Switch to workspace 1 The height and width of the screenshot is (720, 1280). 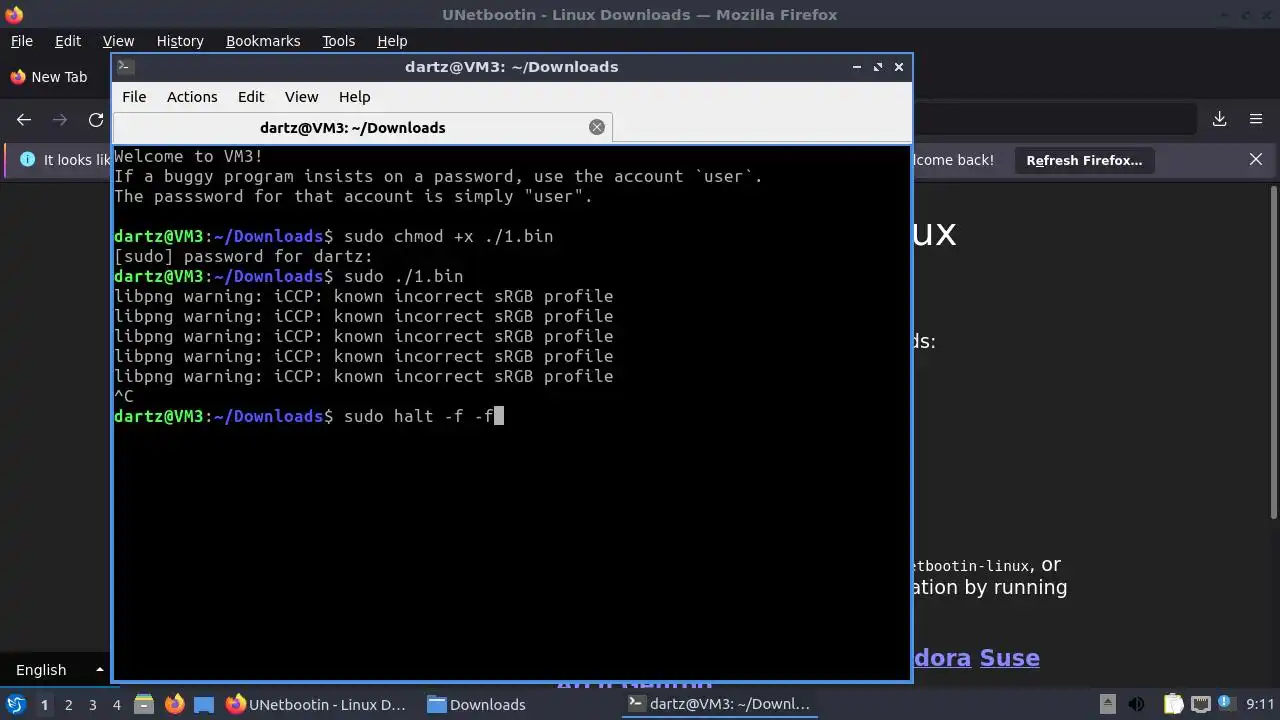click(44, 704)
